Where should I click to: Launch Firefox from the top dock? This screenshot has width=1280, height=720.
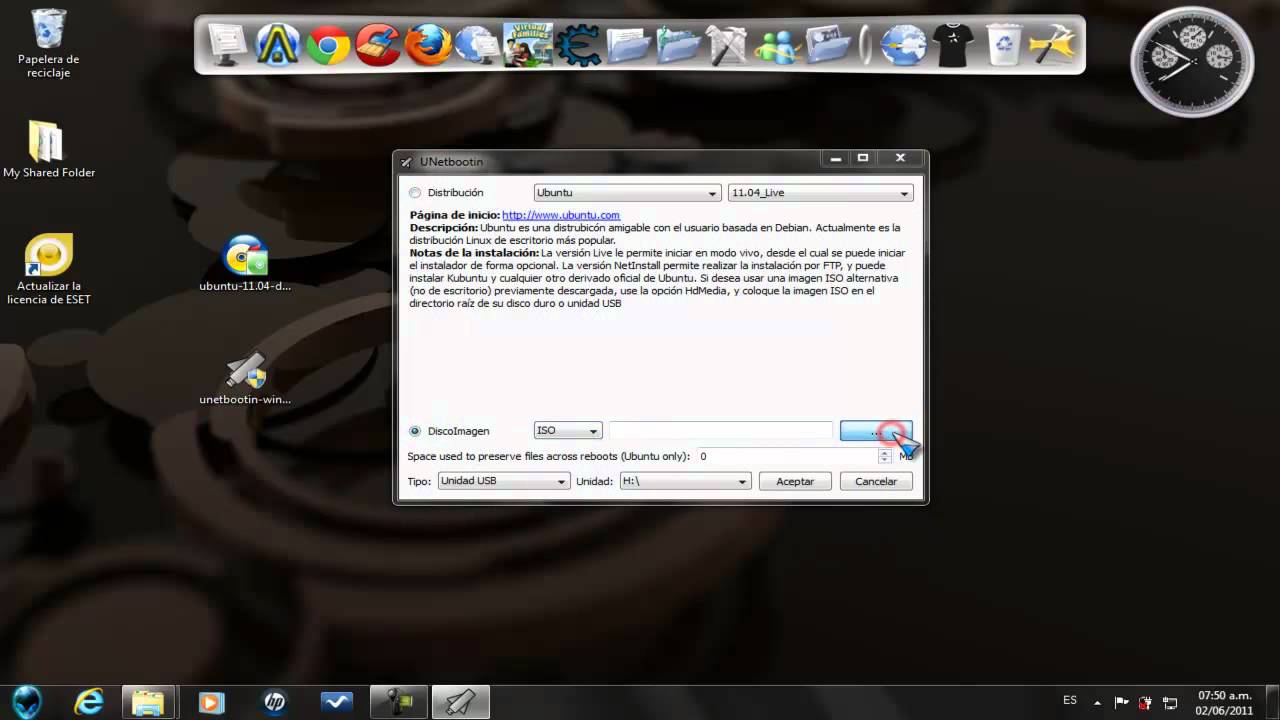[x=429, y=45]
